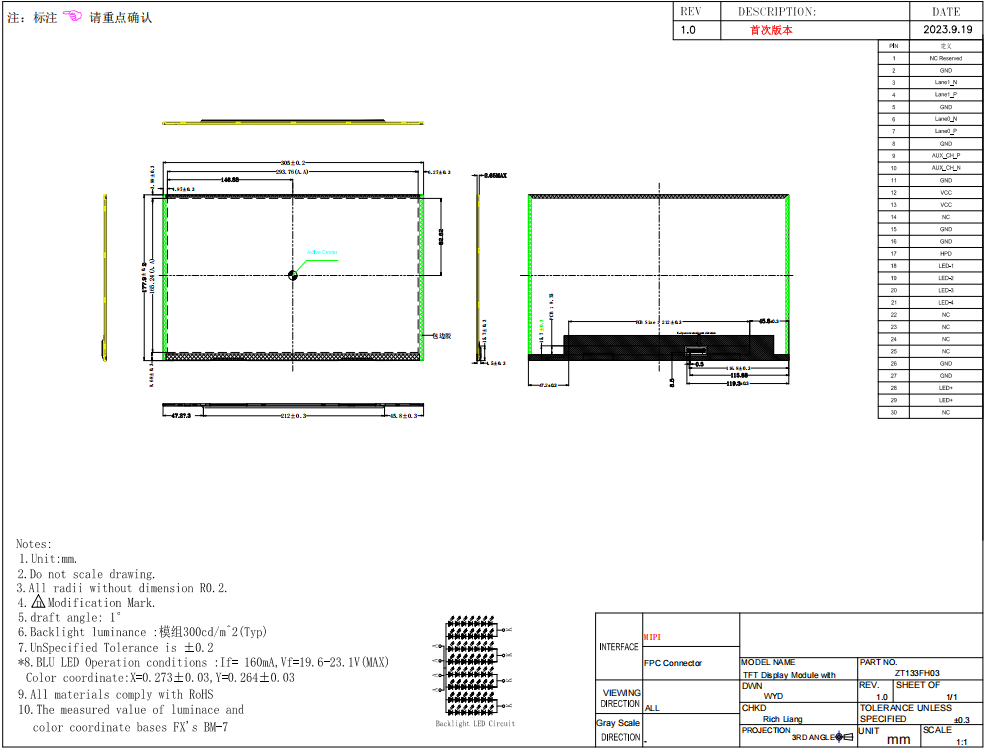The height and width of the screenshot is (749, 985).
Task: Click the third angle projection symbol
Action: click(x=844, y=737)
